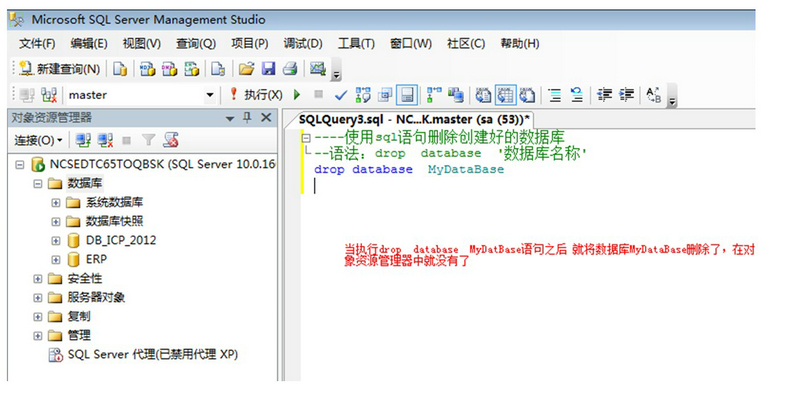This screenshot has width=800, height=393.
Task: Click the SQL Server Compact query icon
Action: click(x=218, y=69)
